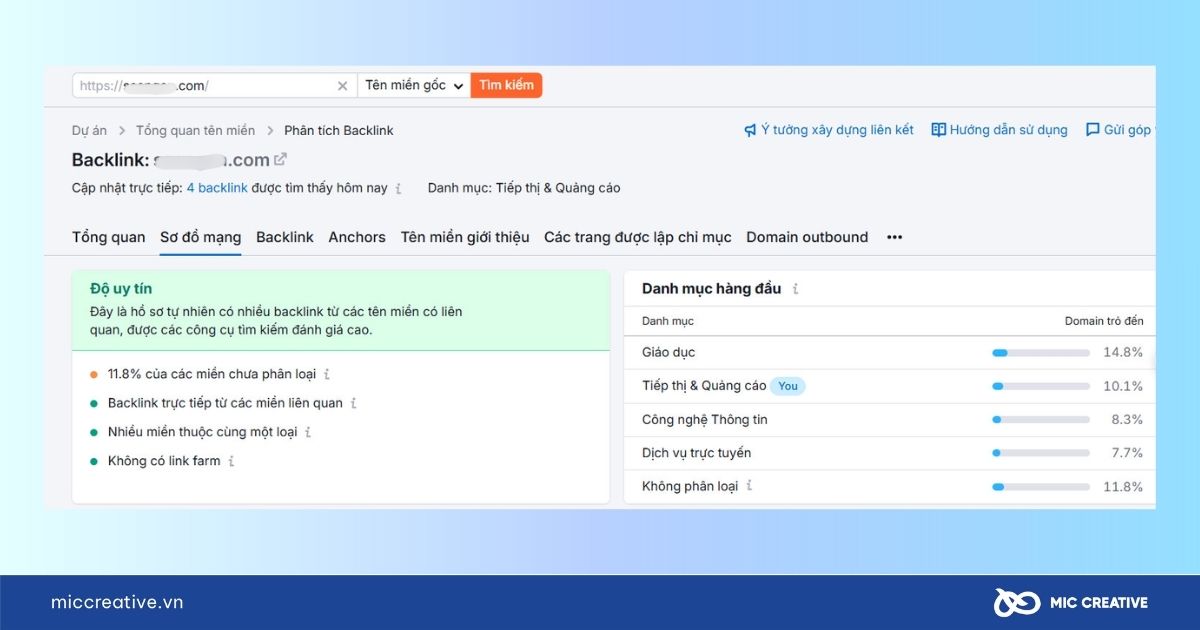This screenshot has width=1200, height=630.
Task: Open the 'Tên miền gốc' dropdown
Action: tap(413, 86)
